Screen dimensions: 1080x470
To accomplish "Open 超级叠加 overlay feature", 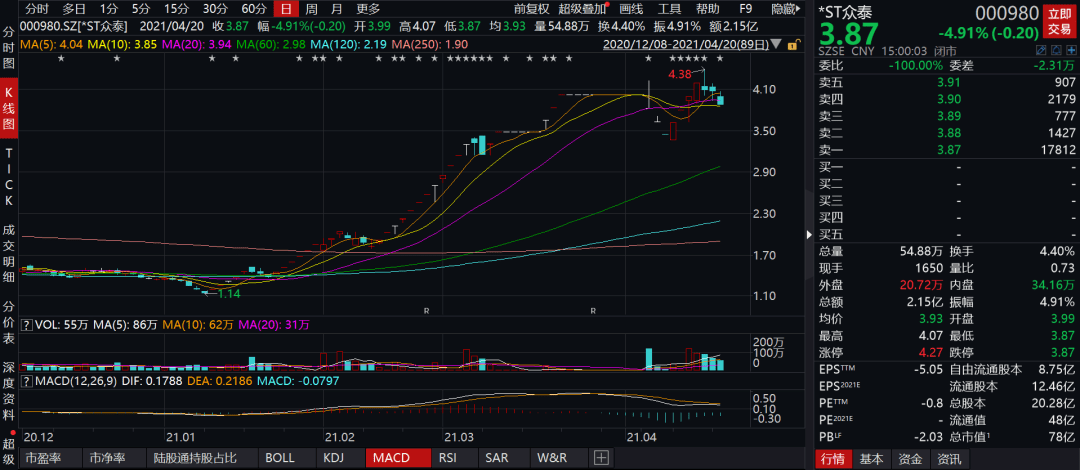I will pos(583,9).
